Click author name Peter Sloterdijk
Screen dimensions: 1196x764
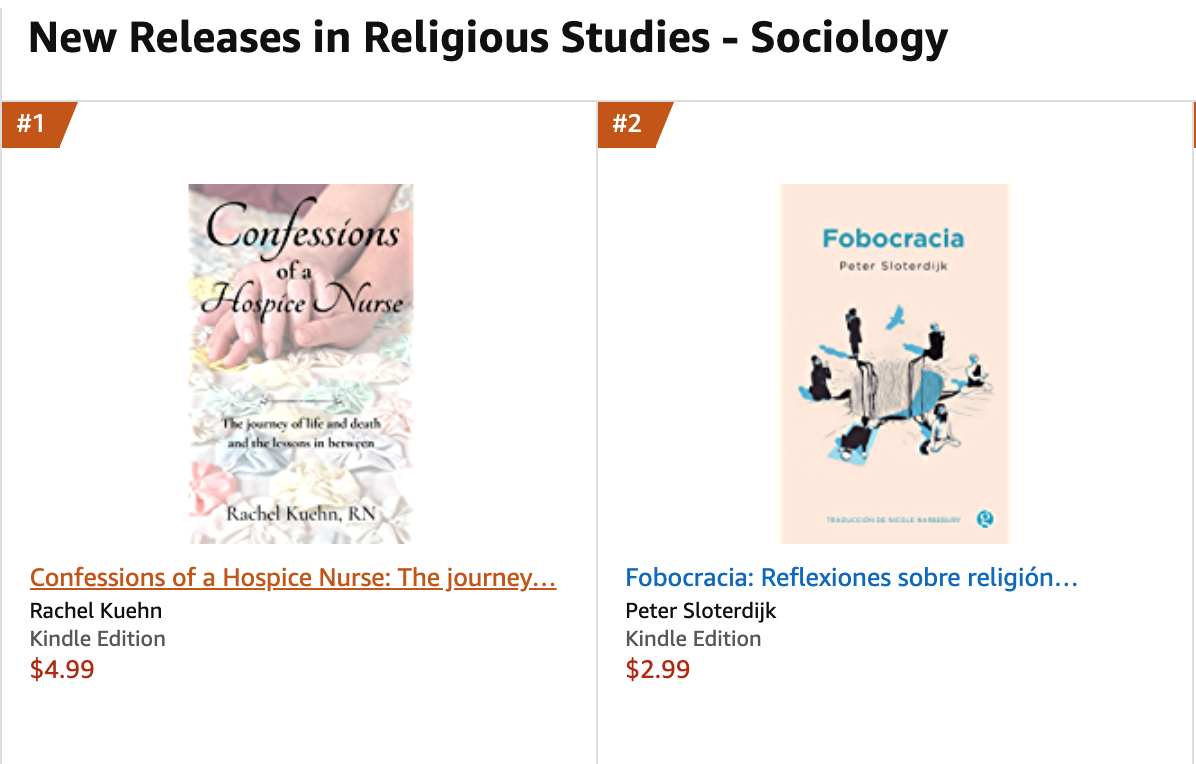700,611
